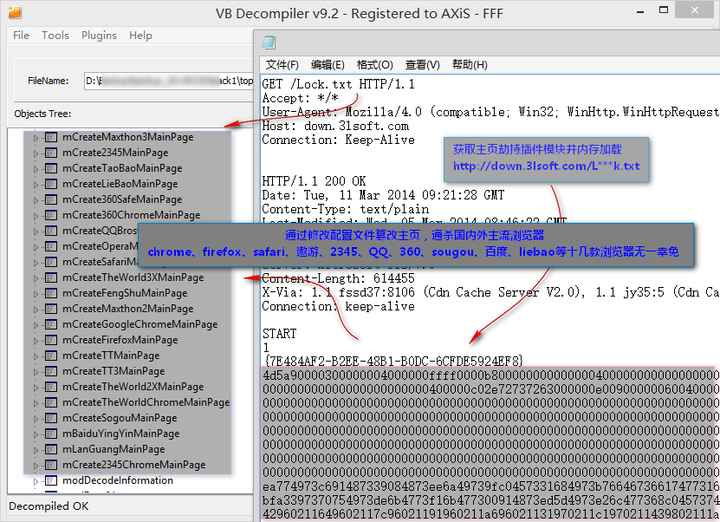Click the module icon beside mCreateFirefoxMainPage

pyautogui.click(x=51, y=340)
